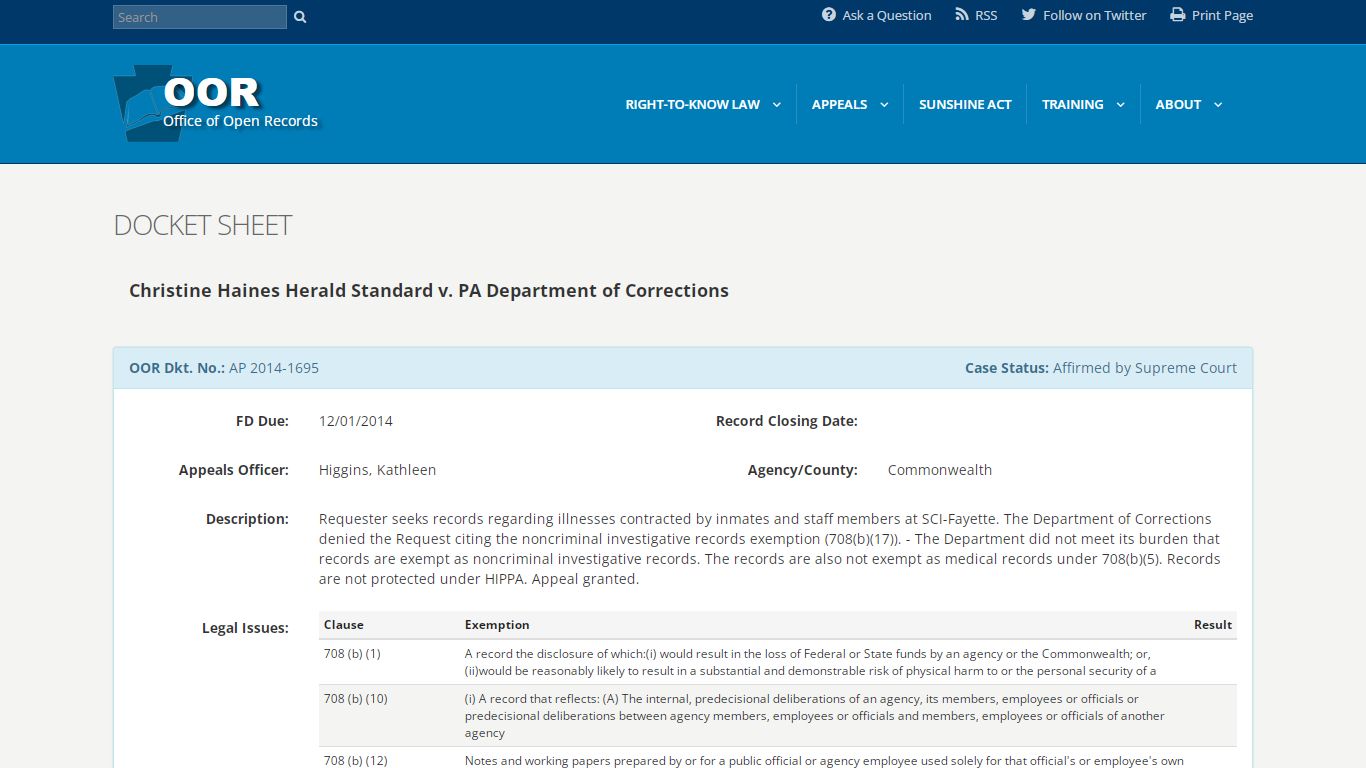Click the Description label

(247, 519)
